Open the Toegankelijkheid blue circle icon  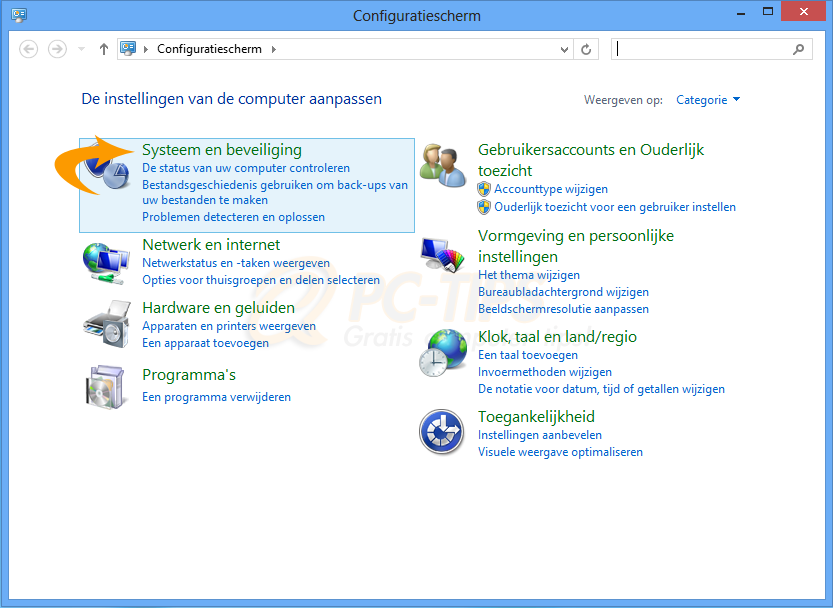tap(441, 432)
